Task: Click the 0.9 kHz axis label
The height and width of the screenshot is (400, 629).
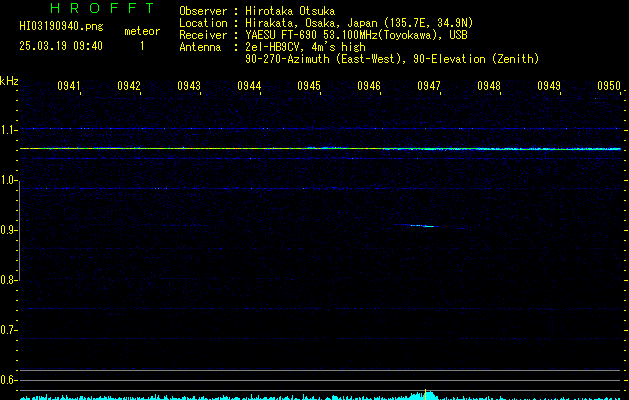Action: click(x=8, y=230)
